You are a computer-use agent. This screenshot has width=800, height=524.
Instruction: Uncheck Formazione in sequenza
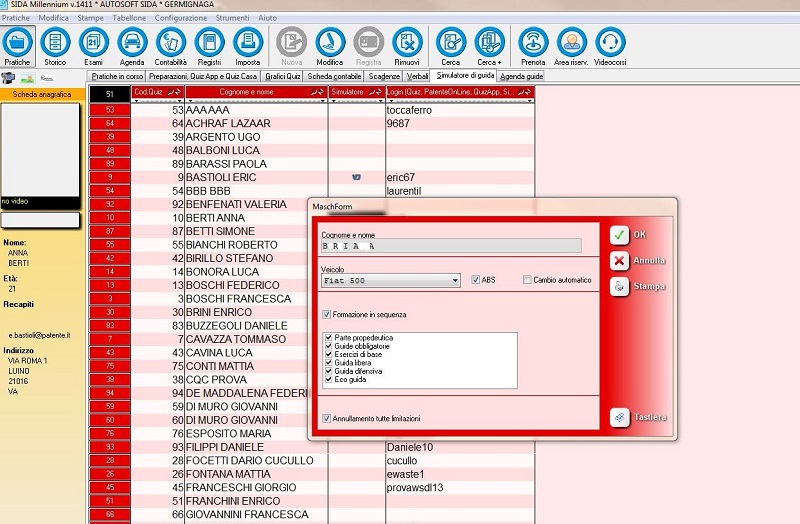tap(327, 314)
